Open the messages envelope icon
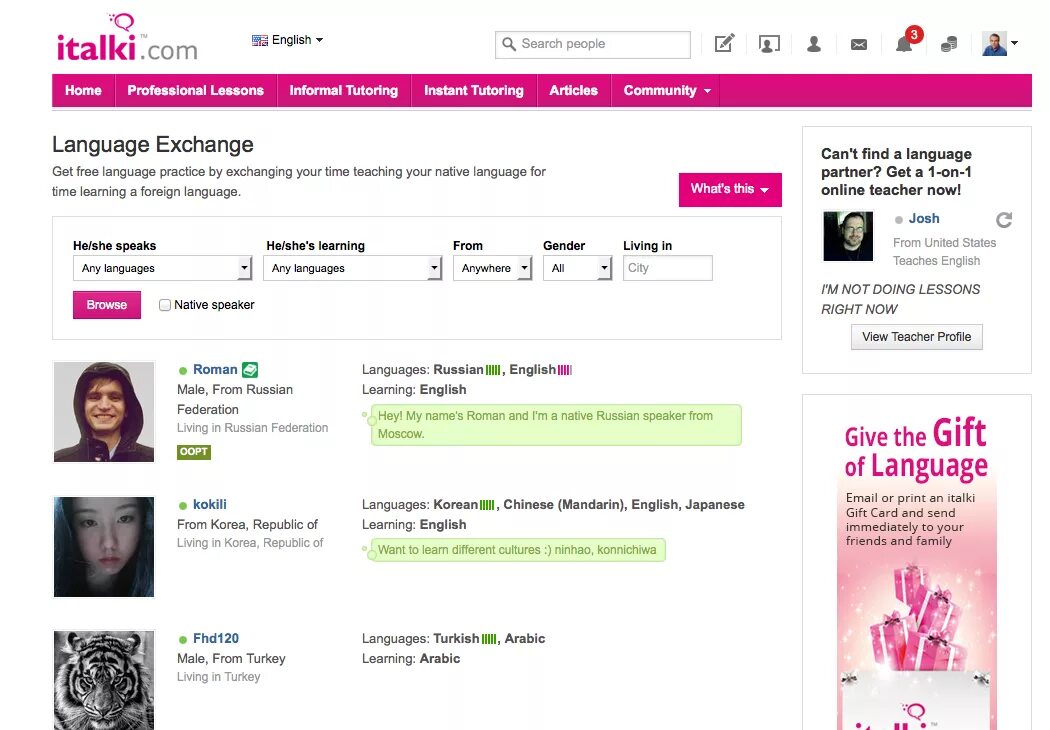 click(858, 45)
